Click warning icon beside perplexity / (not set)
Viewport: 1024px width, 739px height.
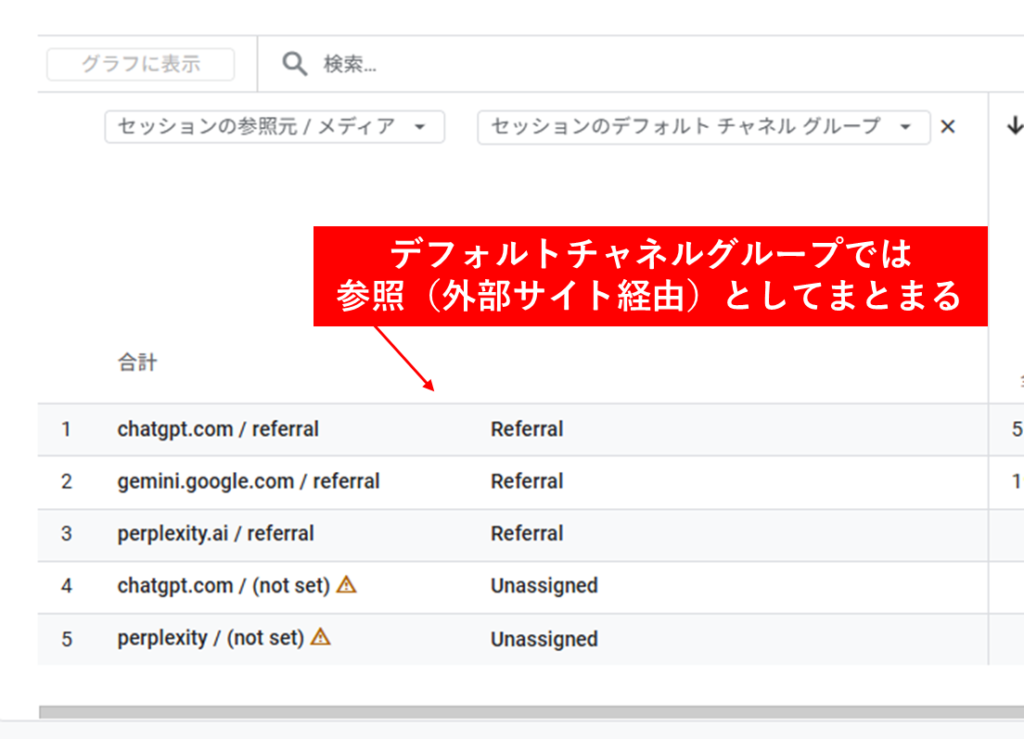(x=320, y=637)
